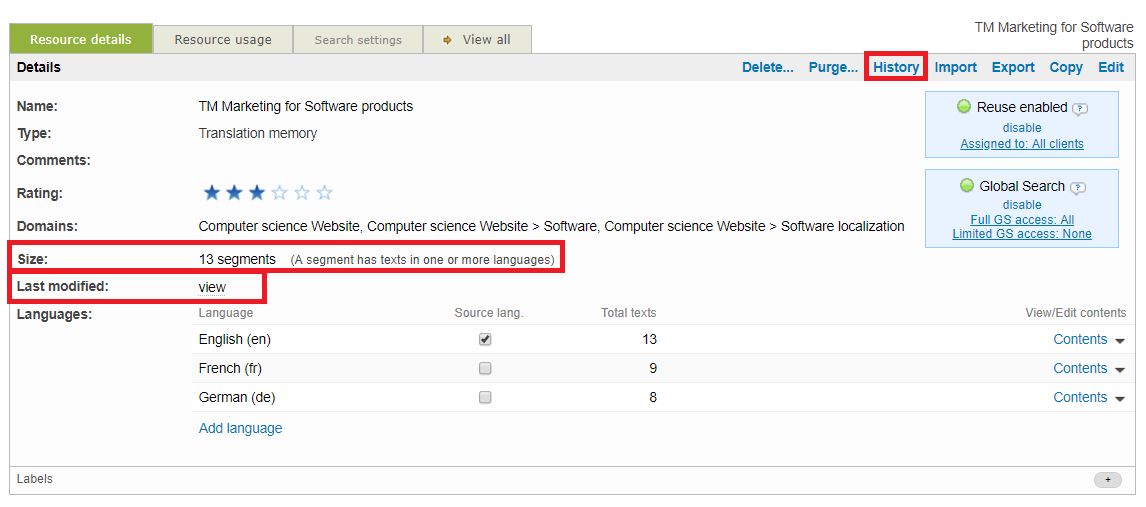Click the Add language link

240,428
